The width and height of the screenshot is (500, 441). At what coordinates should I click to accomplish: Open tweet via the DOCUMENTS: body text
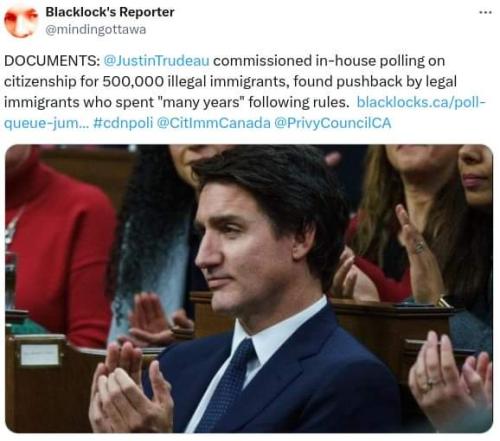pyautogui.click(x=52, y=61)
